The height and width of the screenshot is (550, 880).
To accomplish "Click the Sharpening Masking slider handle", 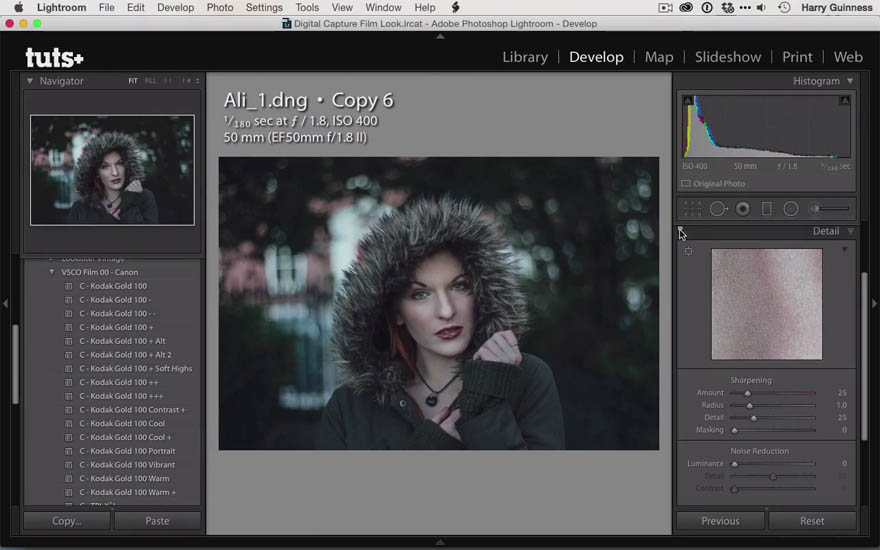I will coord(734,430).
